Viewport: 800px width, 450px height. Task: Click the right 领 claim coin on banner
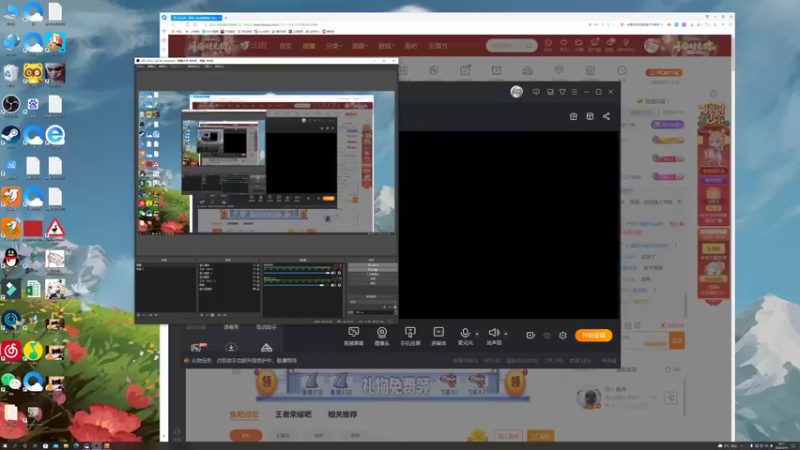[515, 382]
